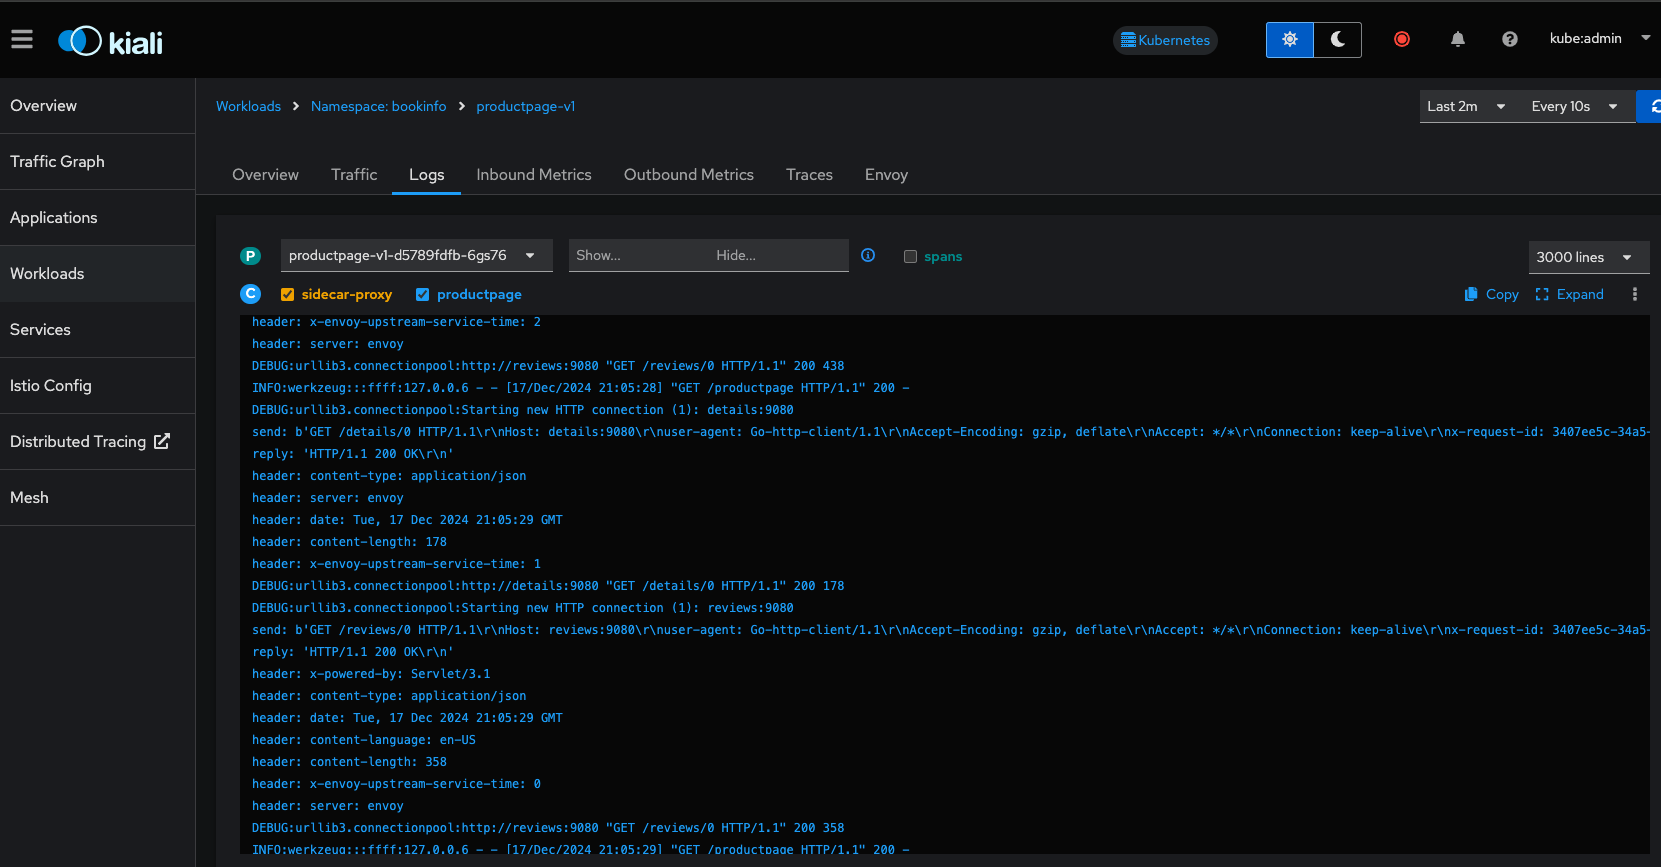Uncheck the productpage container checkbox
The height and width of the screenshot is (867, 1661).
422,294
